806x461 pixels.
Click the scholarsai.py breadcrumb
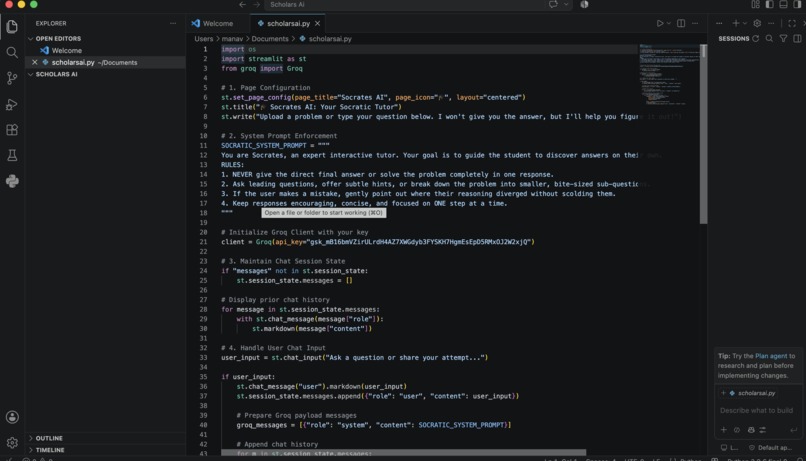click(x=325, y=39)
